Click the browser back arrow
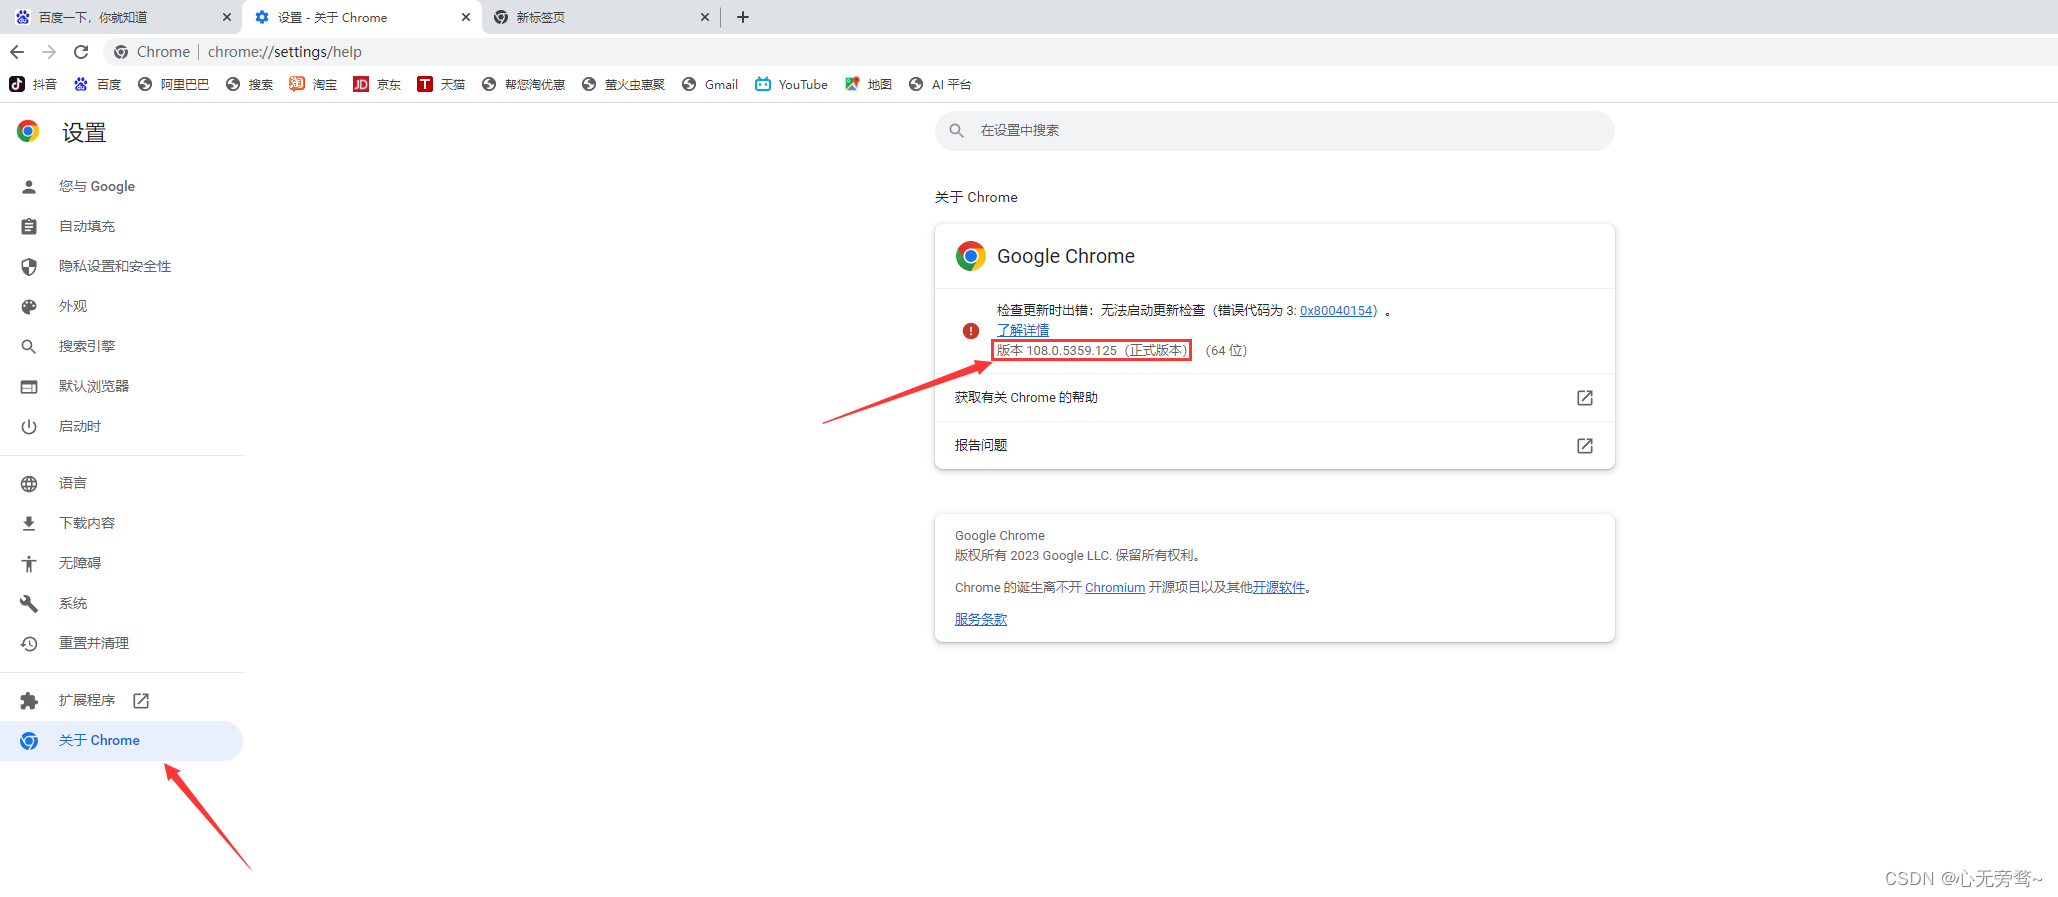 17,52
